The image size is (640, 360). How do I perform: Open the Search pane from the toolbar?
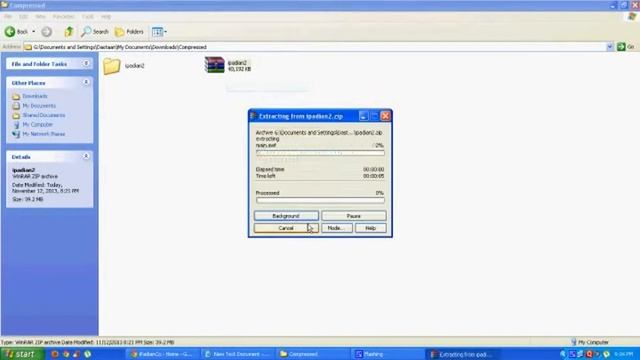(95, 31)
